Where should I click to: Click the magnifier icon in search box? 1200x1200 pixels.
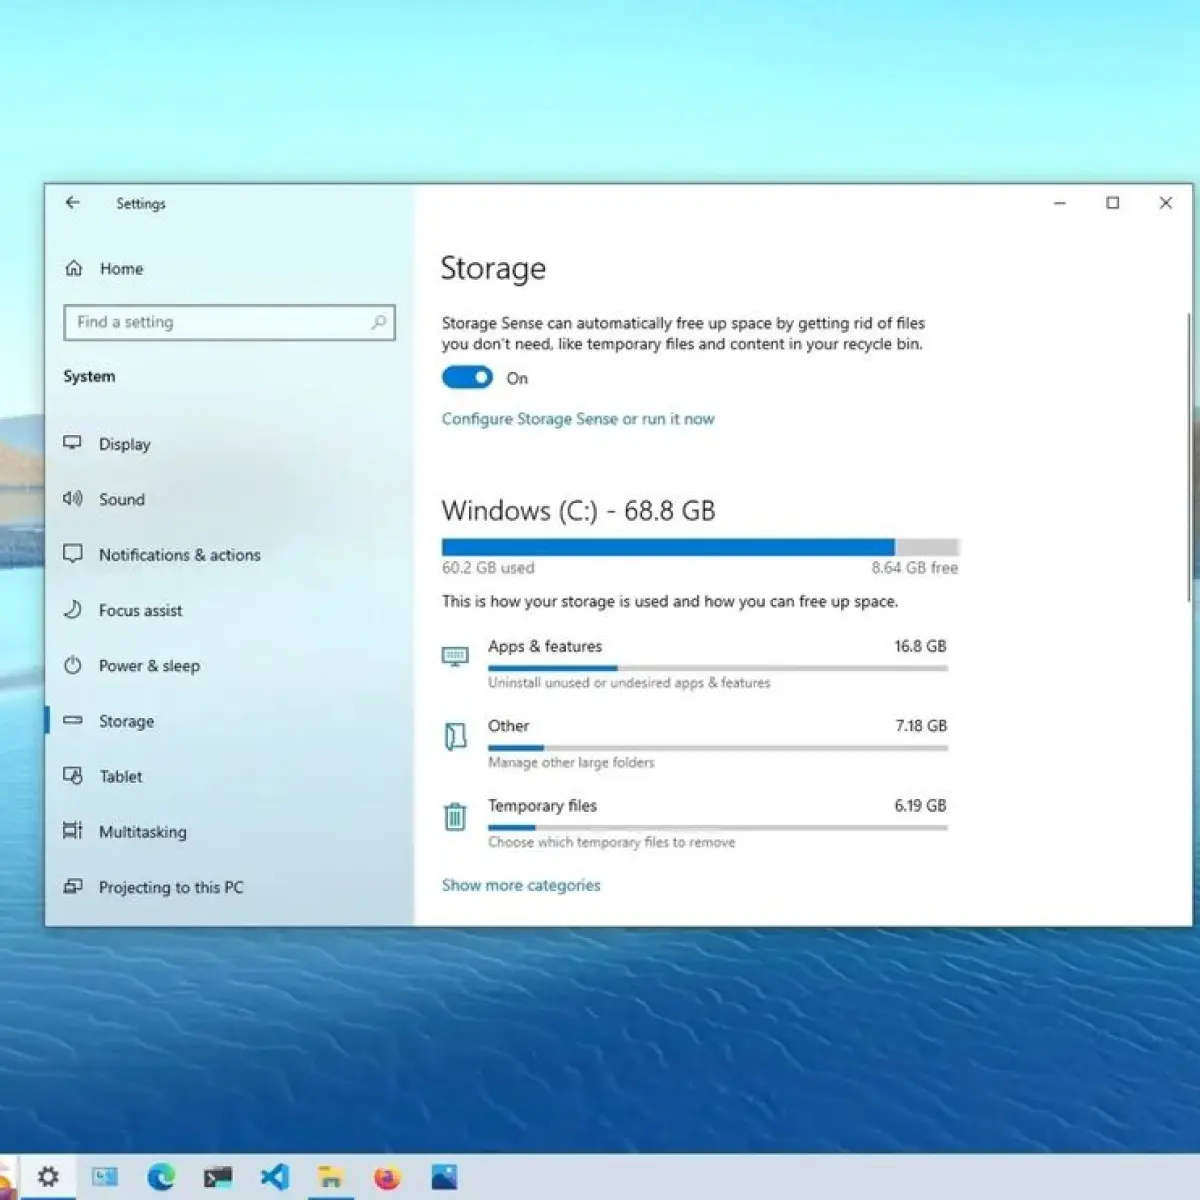pos(379,322)
